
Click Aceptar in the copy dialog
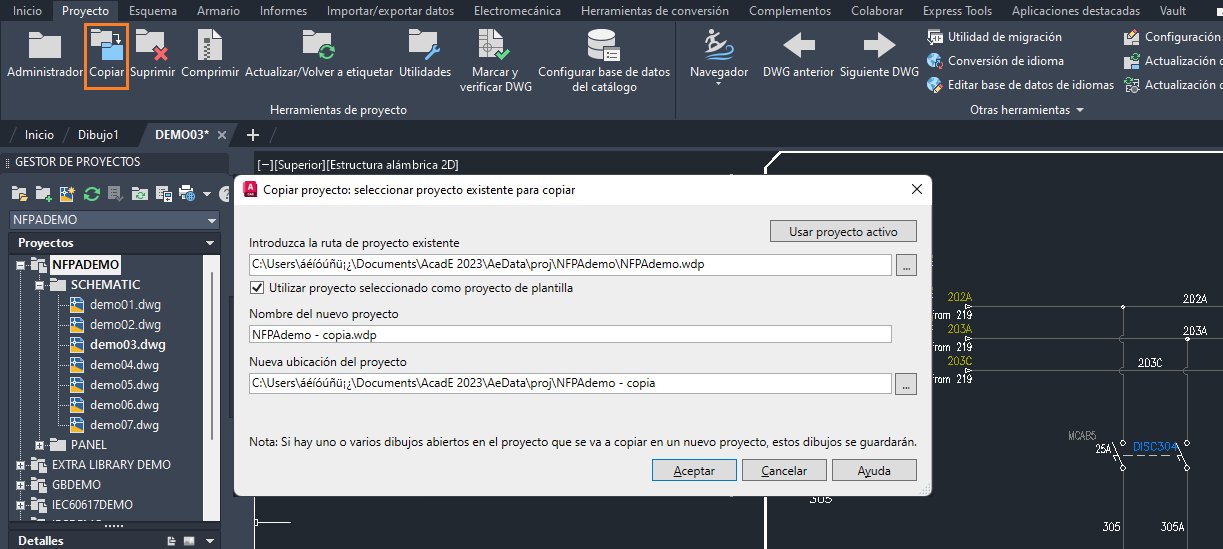point(694,470)
